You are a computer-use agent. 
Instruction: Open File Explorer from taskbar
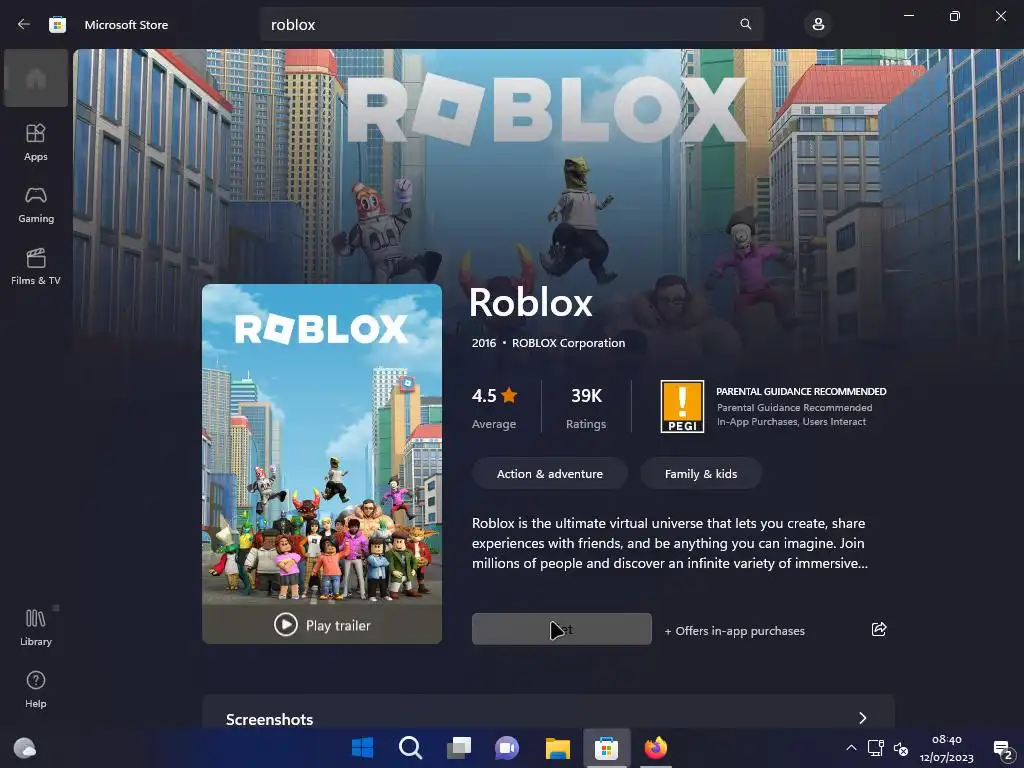tap(558, 748)
